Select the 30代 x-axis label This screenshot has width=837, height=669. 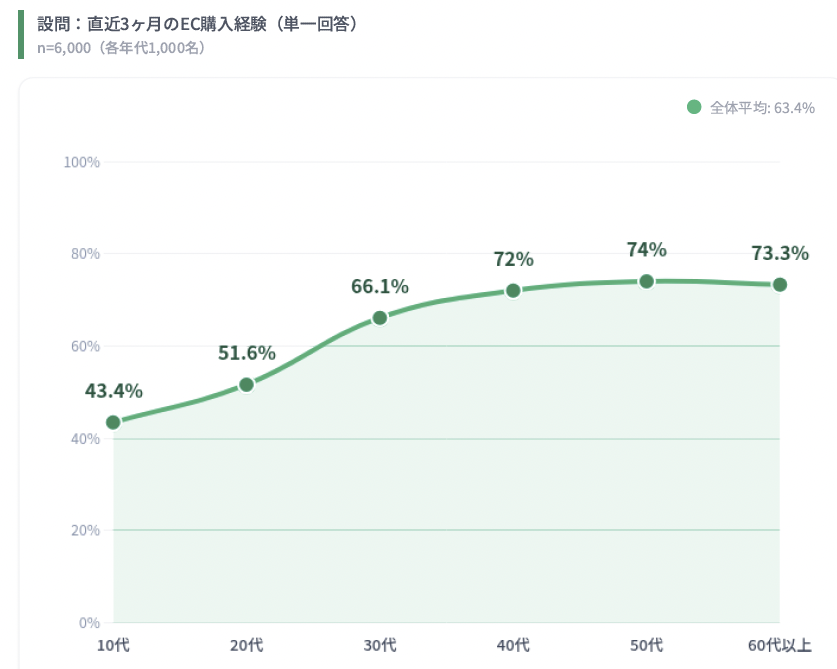(x=380, y=644)
